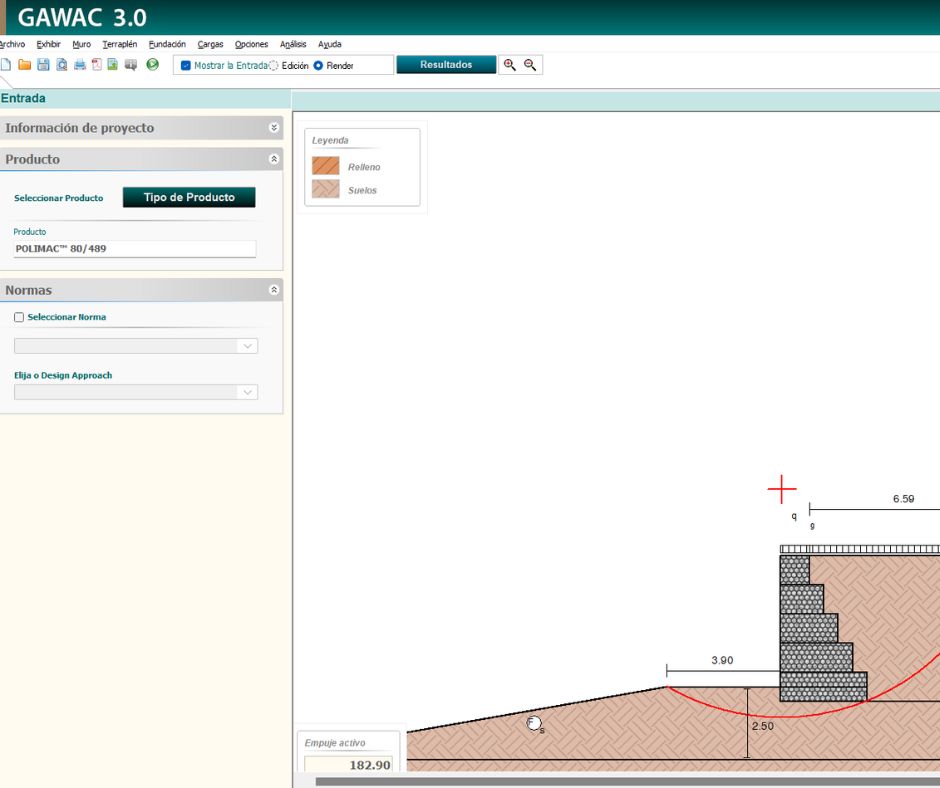The height and width of the screenshot is (788, 940).
Task: Click the printer icon in toolbar
Action: point(79,65)
